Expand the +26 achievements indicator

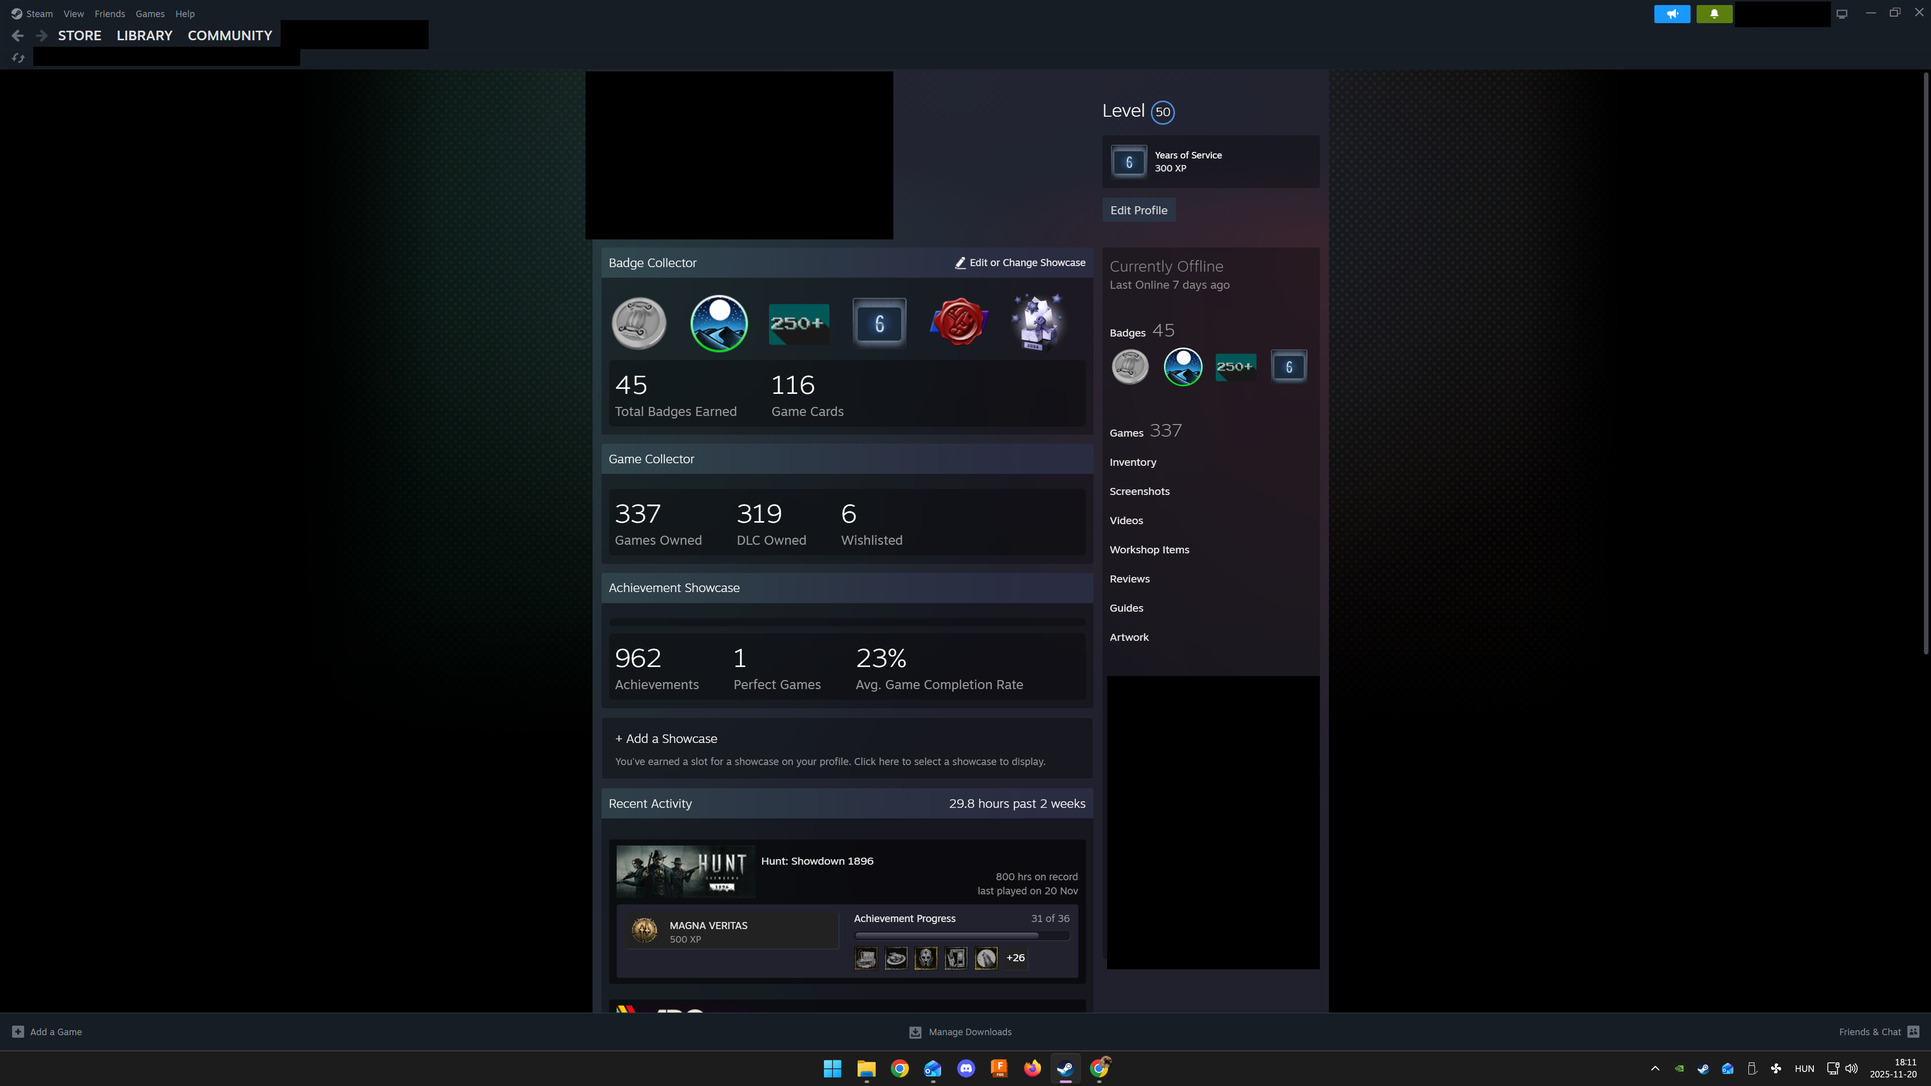tap(1015, 958)
